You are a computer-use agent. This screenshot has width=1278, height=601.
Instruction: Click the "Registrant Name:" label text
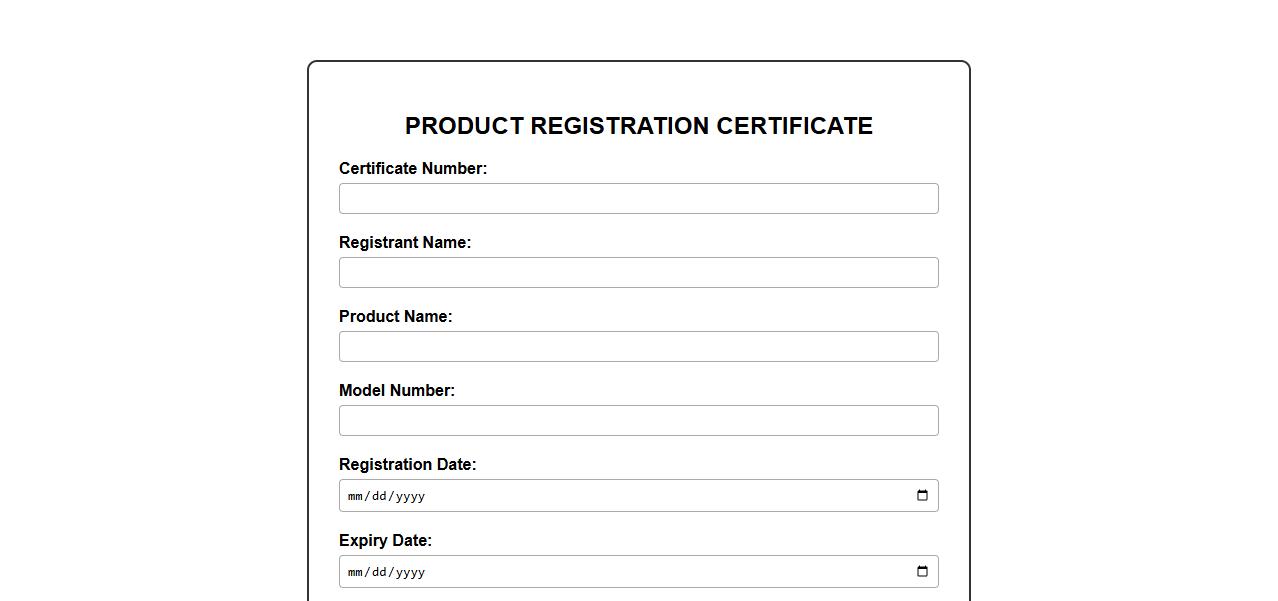(405, 243)
